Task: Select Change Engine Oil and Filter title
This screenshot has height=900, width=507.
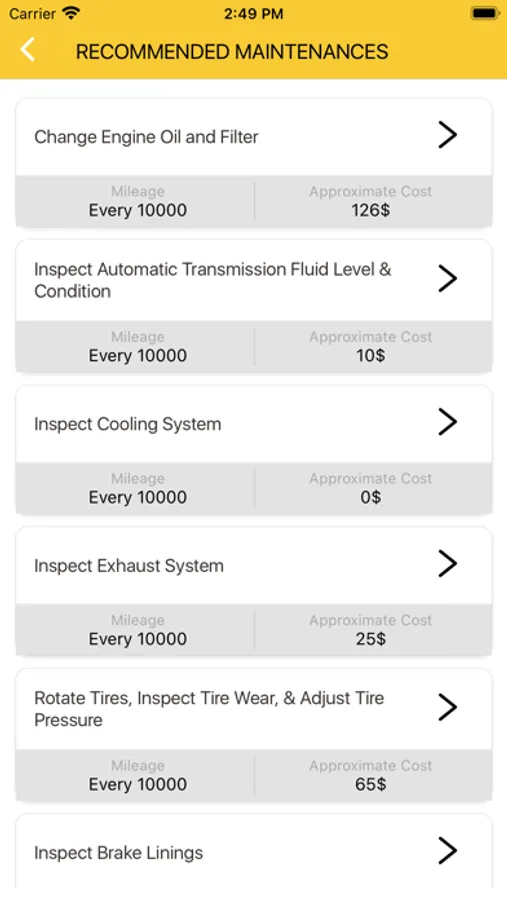Action: click(146, 137)
